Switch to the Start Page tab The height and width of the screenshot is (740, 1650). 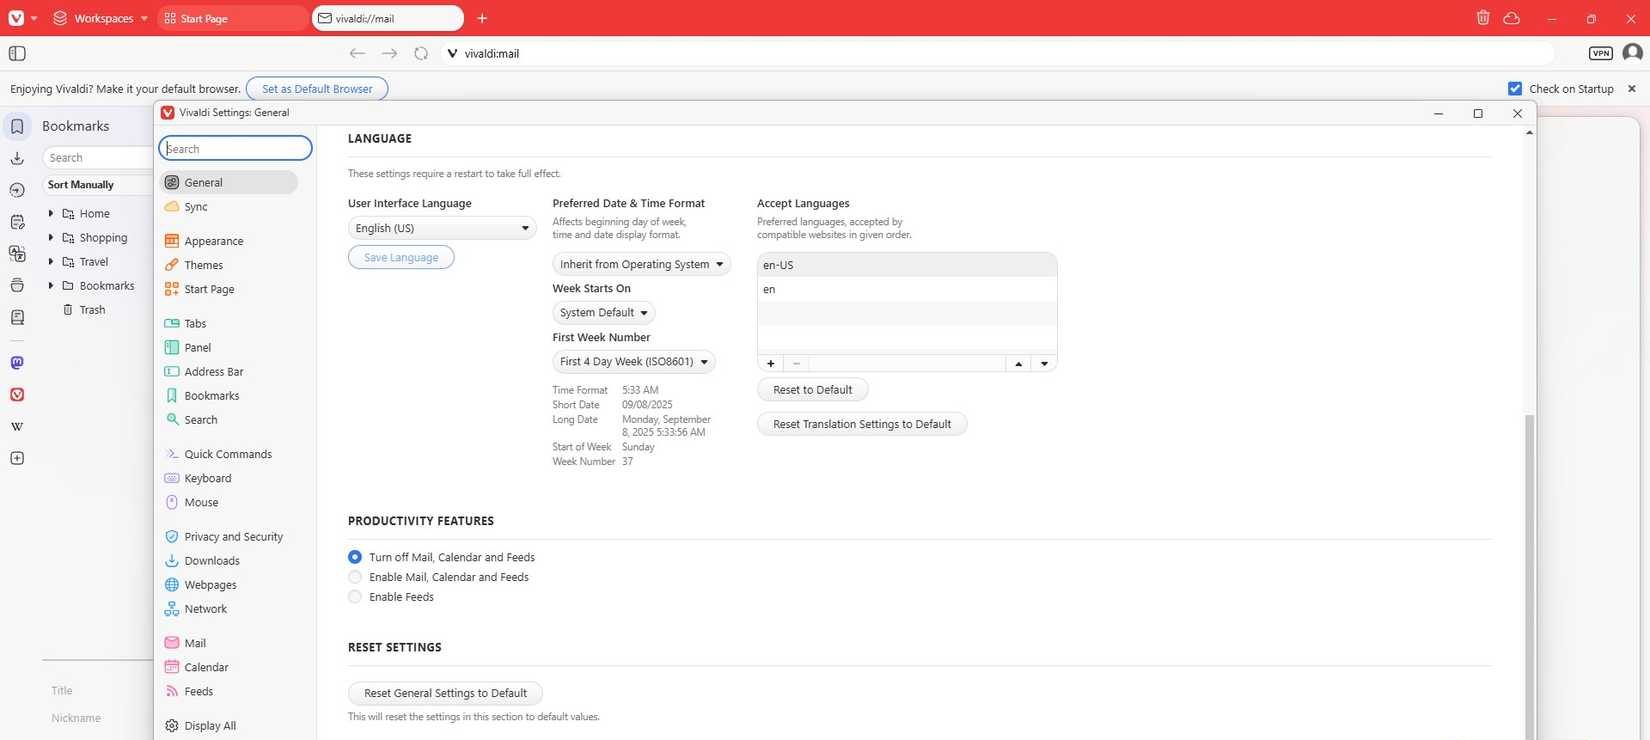click(232, 18)
